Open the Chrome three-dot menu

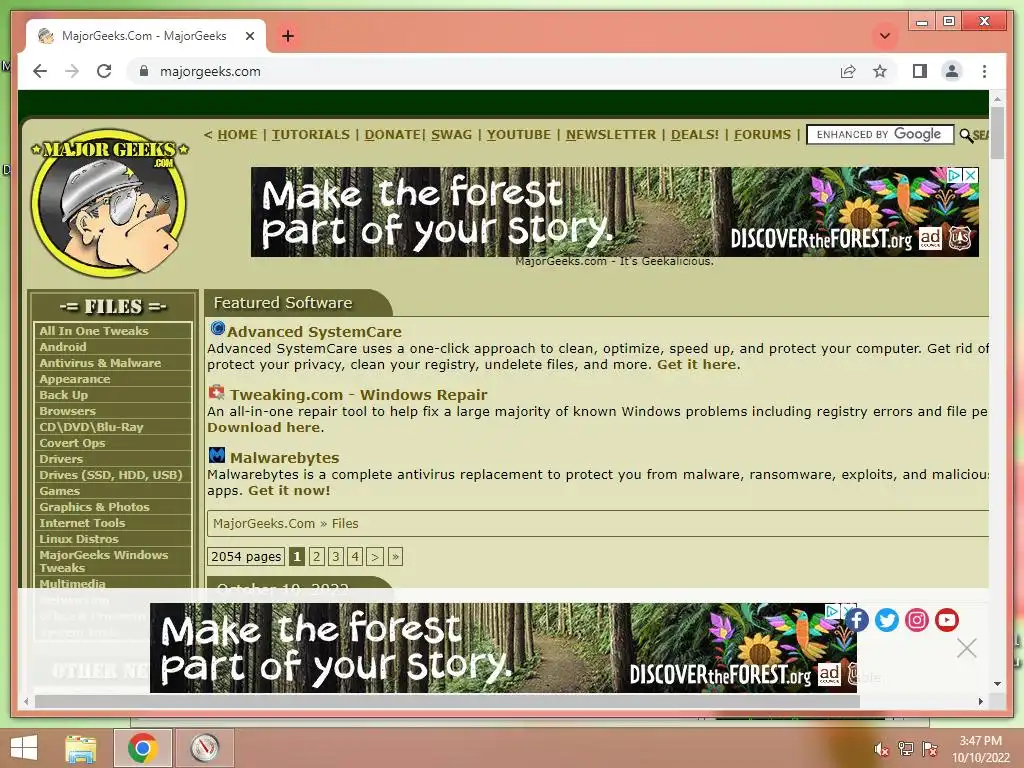point(984,71)
